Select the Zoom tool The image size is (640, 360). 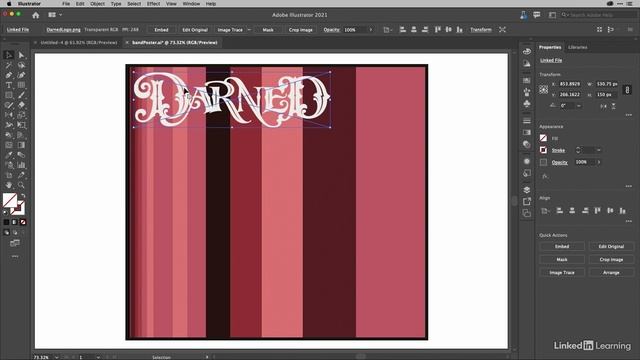pyautogui.click(x=21, y=185)
